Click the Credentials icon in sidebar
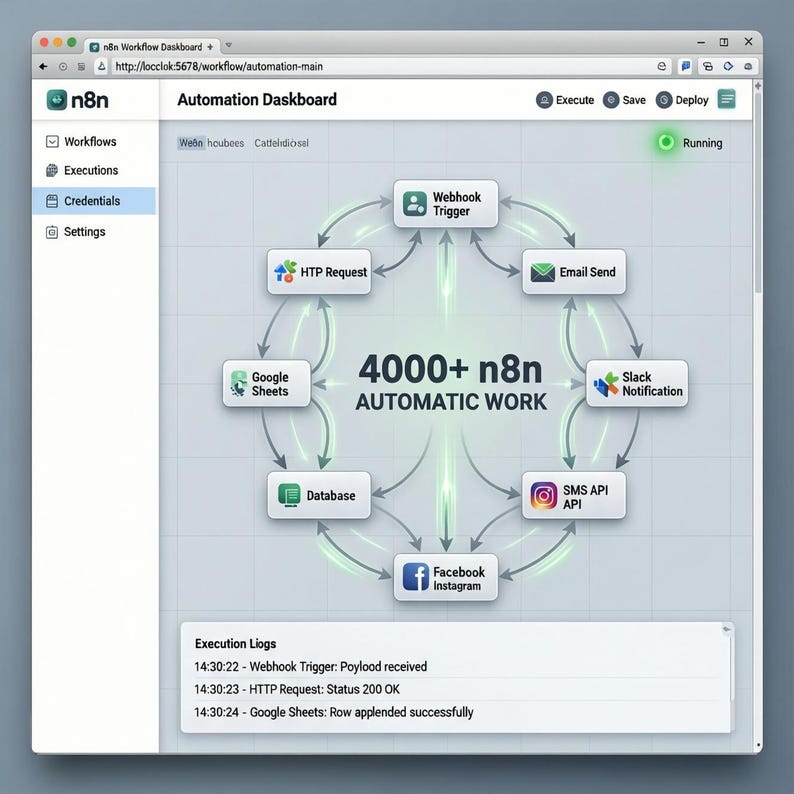794x794 pixels. click(x=52, y=201)
